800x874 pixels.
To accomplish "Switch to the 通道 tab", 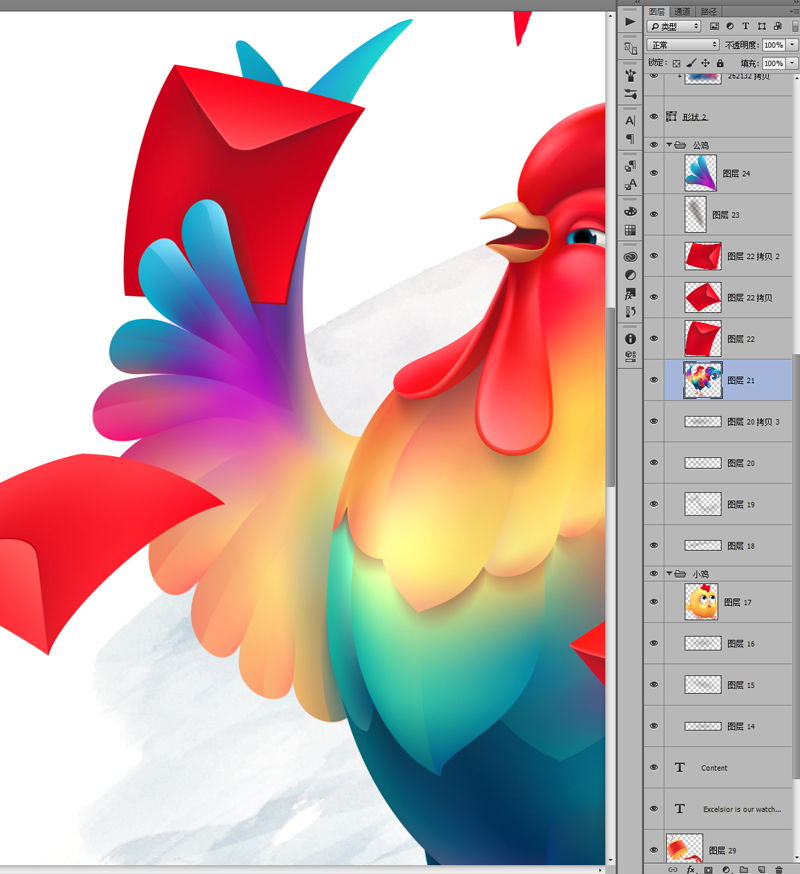I will pyautogui.click(x=682, y=11).
